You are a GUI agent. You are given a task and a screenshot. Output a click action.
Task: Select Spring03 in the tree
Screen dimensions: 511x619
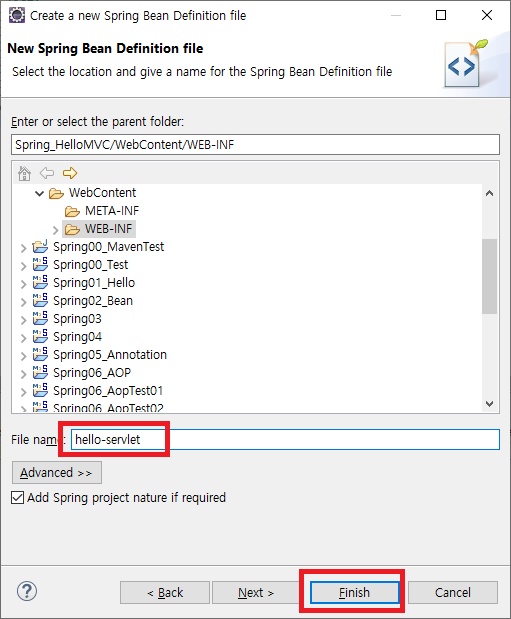coord(77,319)
